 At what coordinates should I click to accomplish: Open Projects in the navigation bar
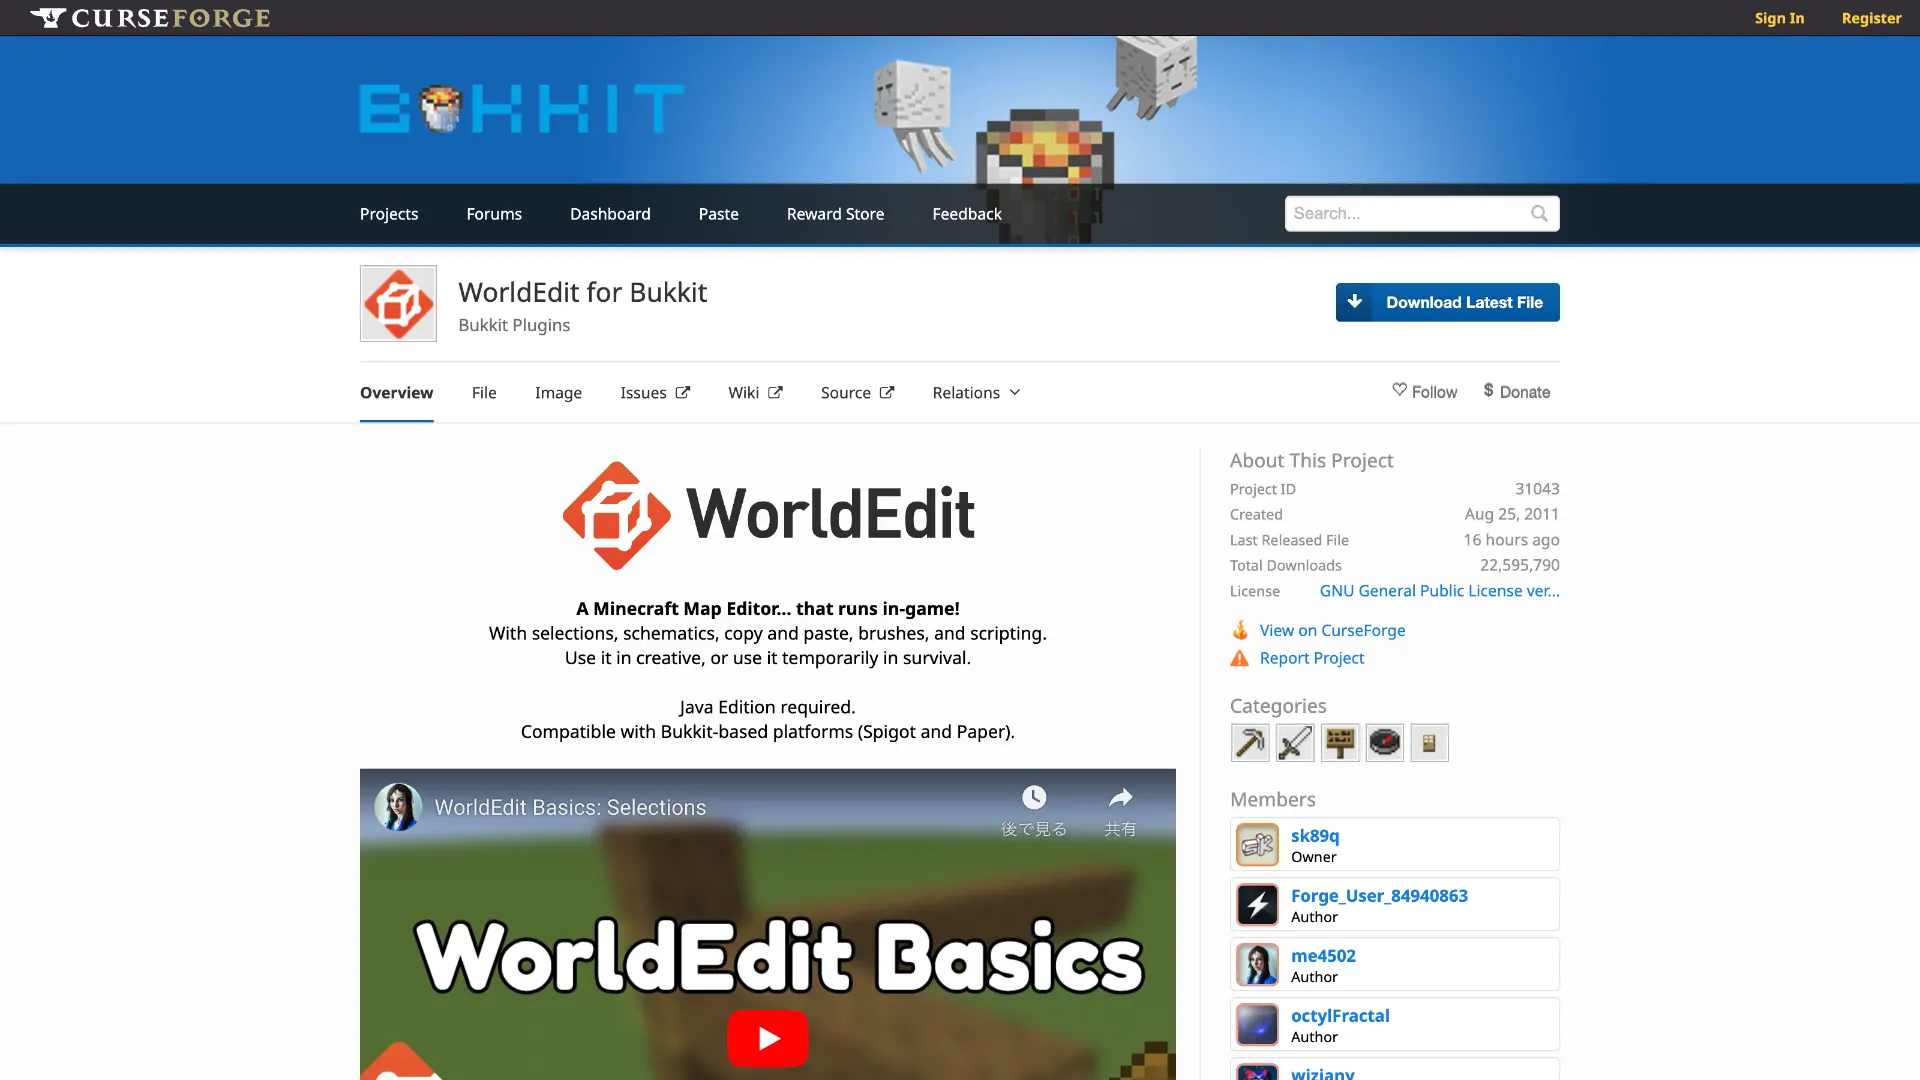(x=389, y=214)
